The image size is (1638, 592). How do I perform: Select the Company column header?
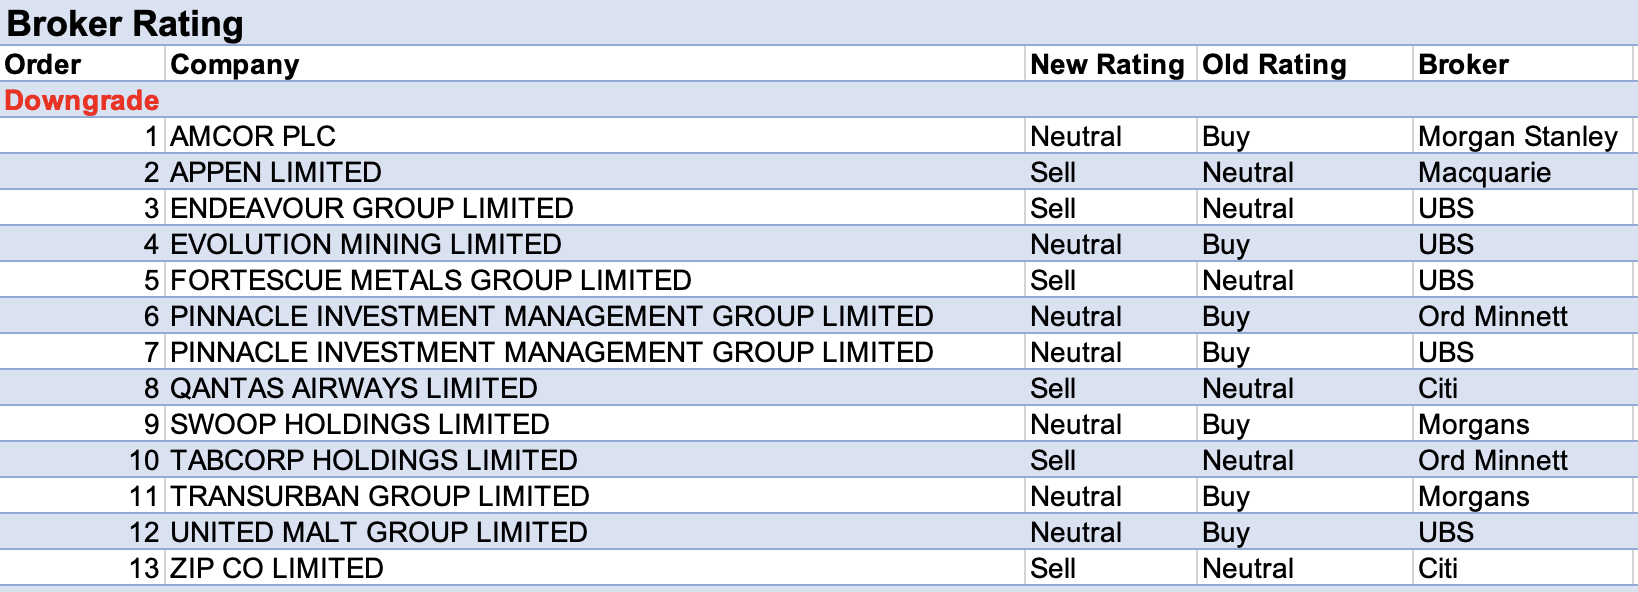tap(234, 64)
